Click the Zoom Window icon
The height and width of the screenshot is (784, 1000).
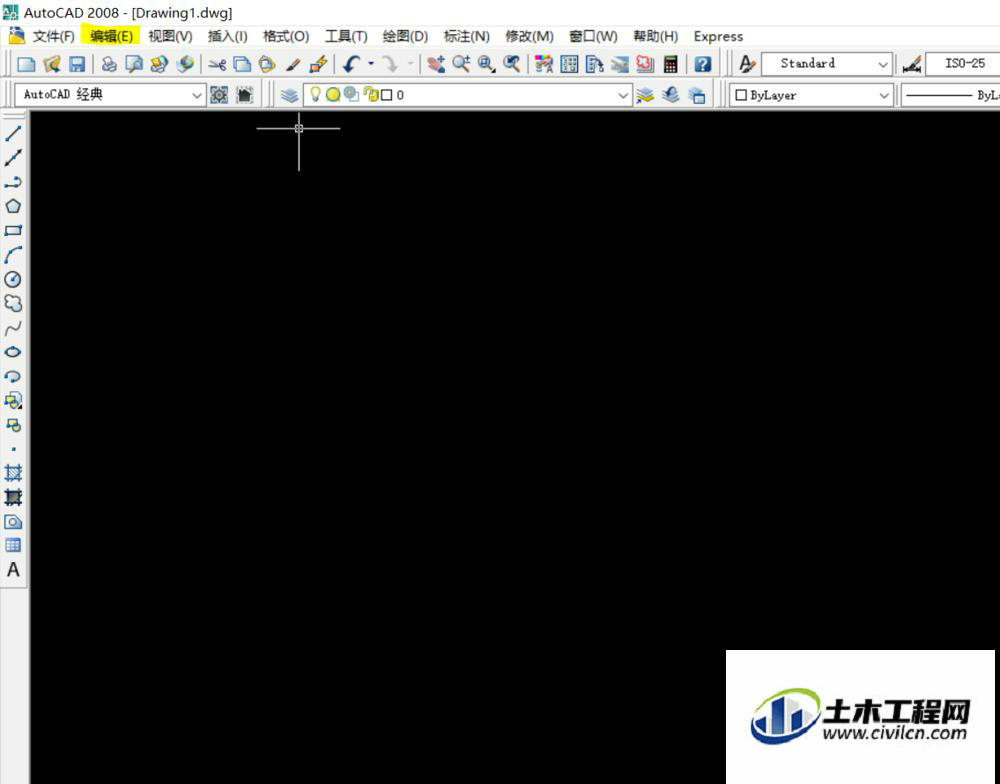click(487, 64)
